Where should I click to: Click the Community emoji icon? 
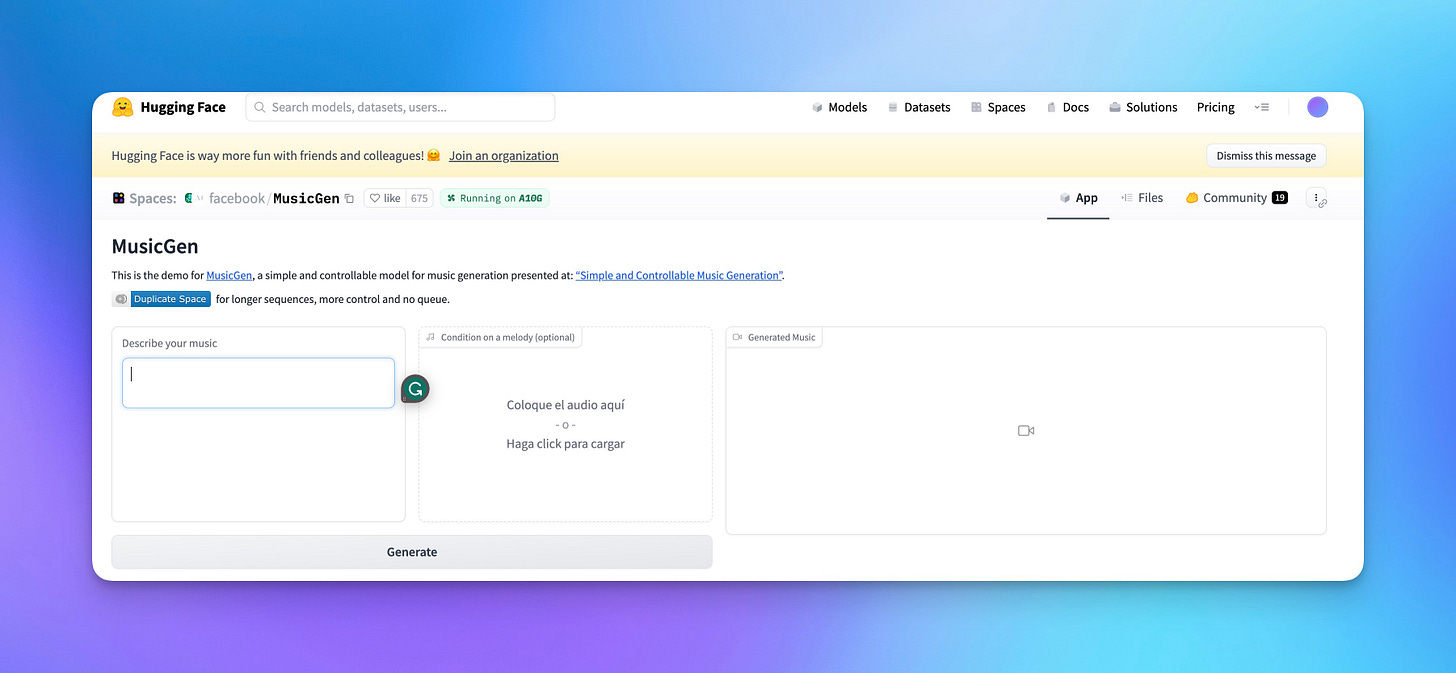tap(1192, 198)
